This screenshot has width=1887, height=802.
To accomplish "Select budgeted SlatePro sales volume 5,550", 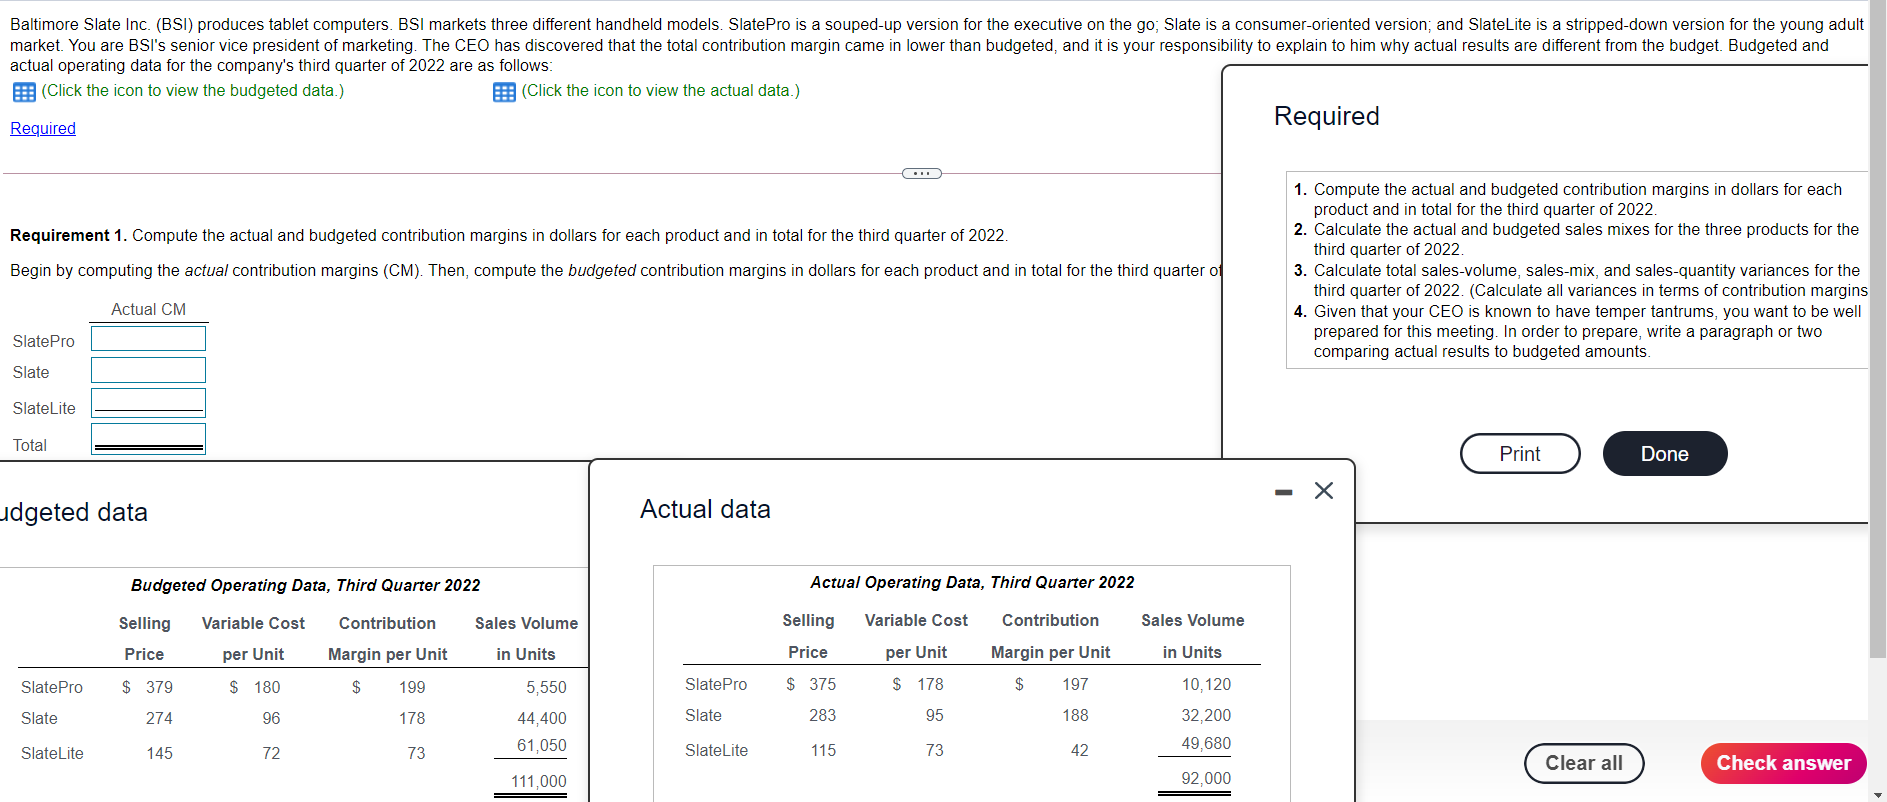I will coord(546,687).
